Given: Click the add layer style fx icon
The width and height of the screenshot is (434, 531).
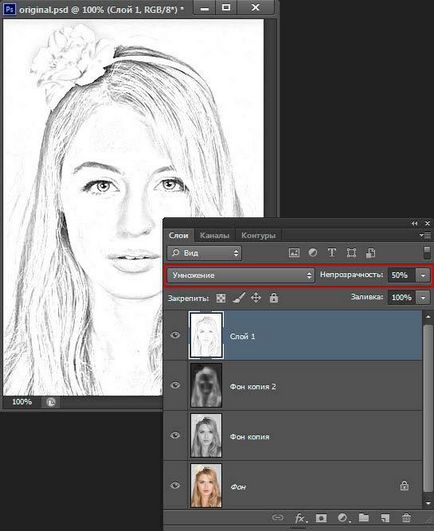Looking at the screenshot, I should 300,518.
